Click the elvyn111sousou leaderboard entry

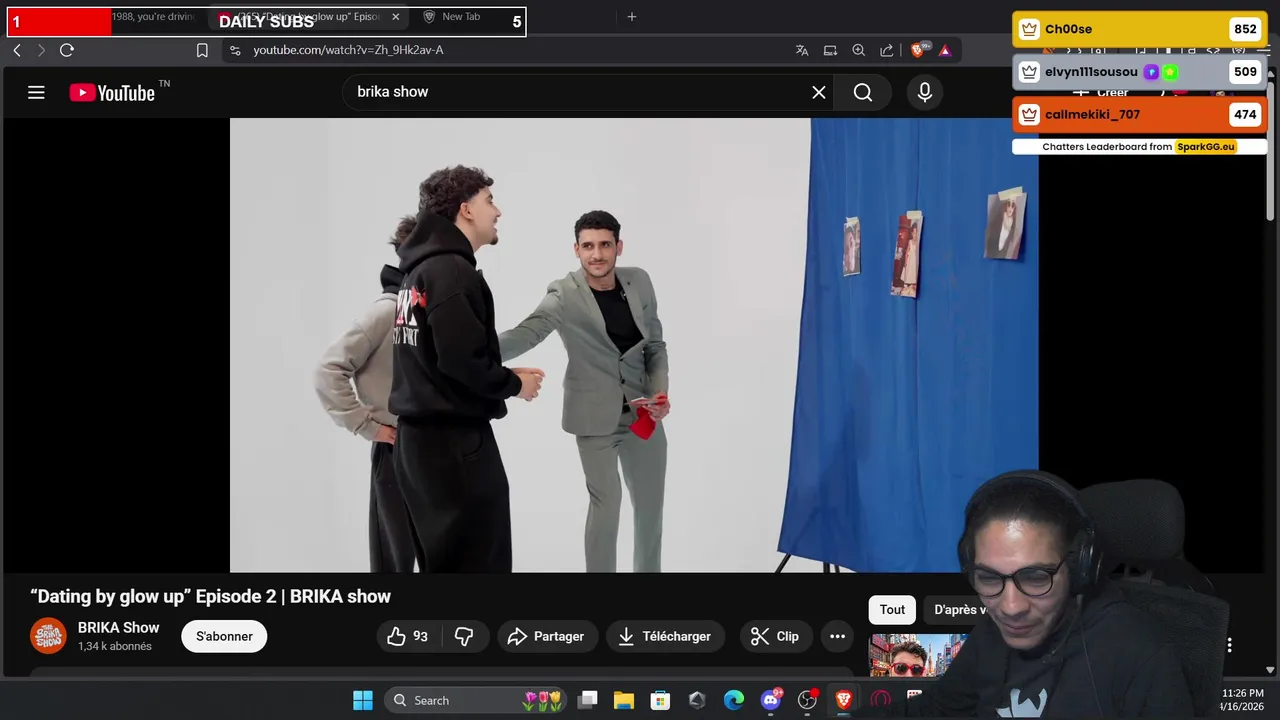(x=1140, y=72)
